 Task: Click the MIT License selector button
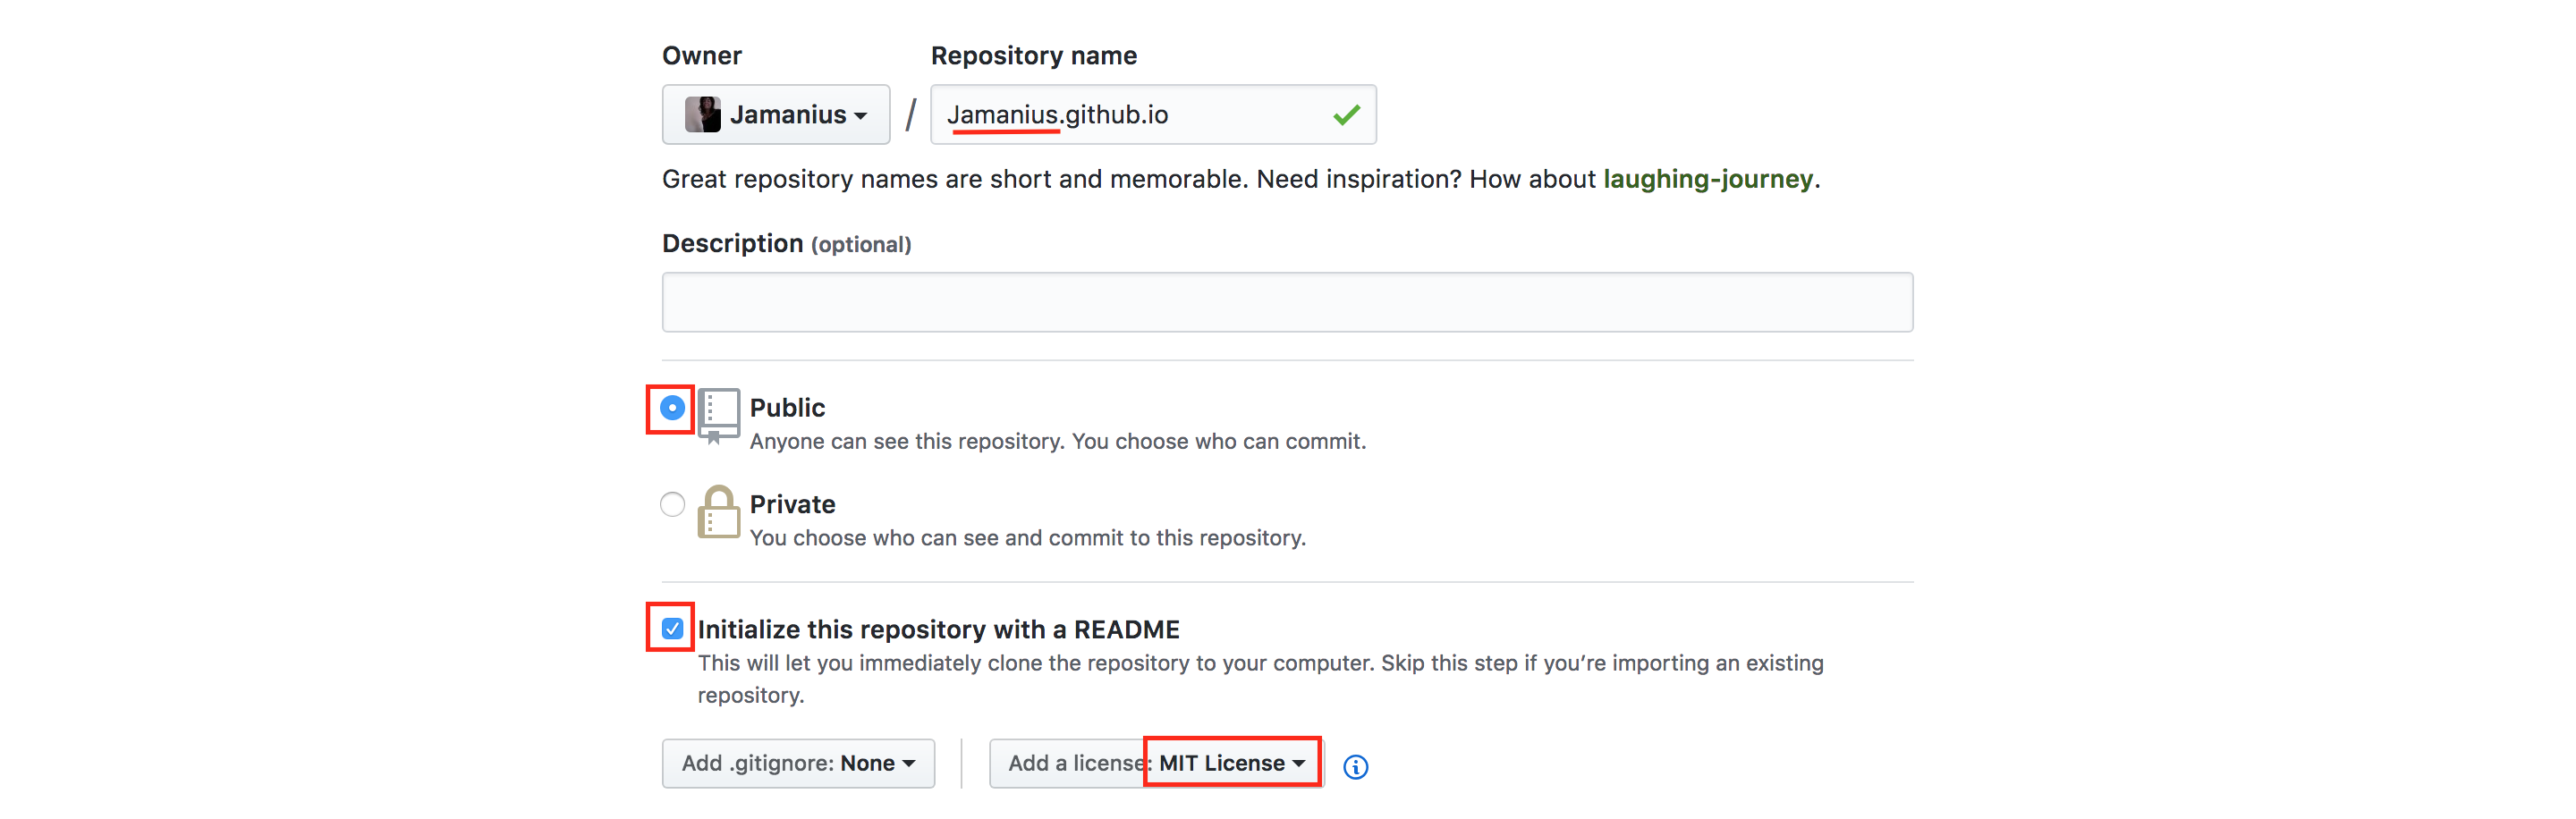[1228, 762]
